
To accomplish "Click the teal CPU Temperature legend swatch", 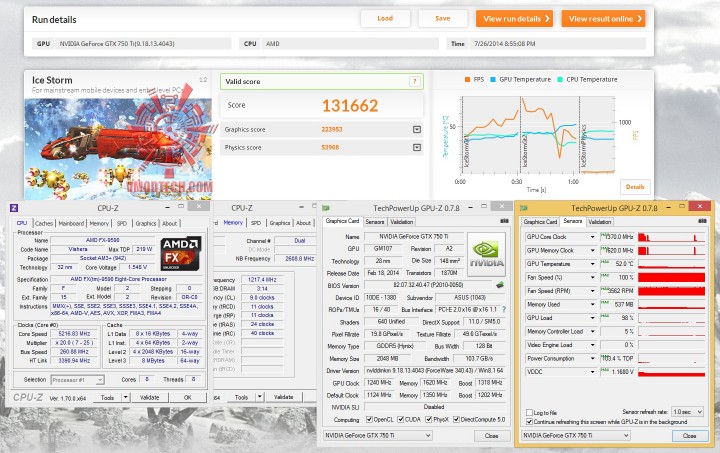I will click(x=560, y=79).
